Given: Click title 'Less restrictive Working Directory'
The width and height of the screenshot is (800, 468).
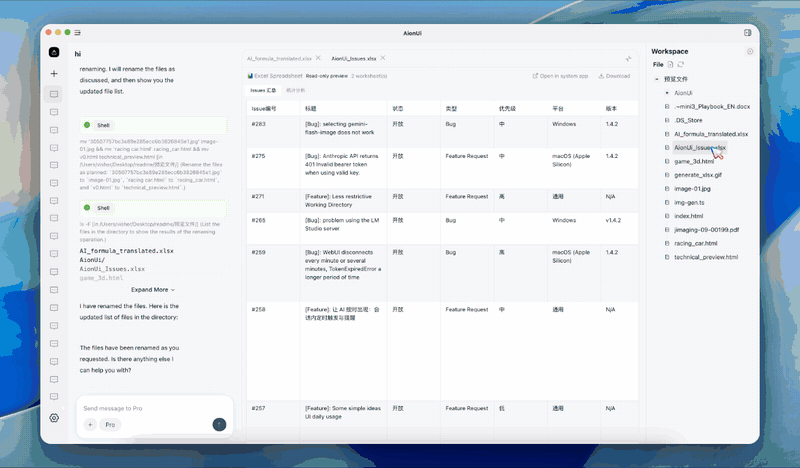Looking at the screenshot, I should [x=338, y=201].
